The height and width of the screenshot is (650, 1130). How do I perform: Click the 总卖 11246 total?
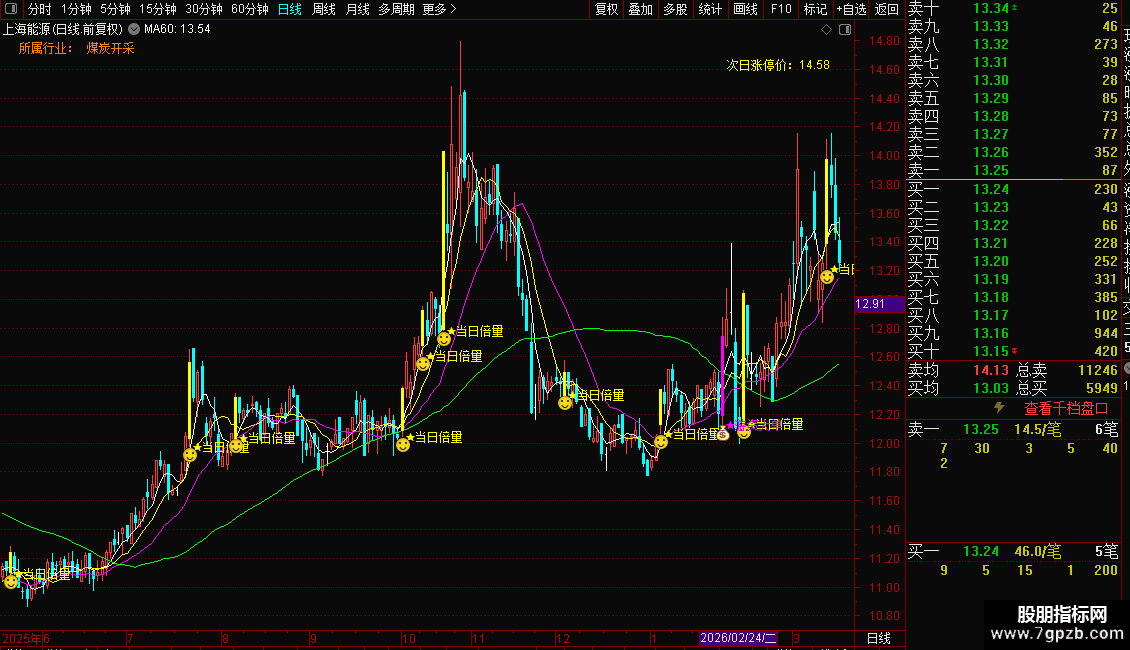click(x=1067, y=370)
